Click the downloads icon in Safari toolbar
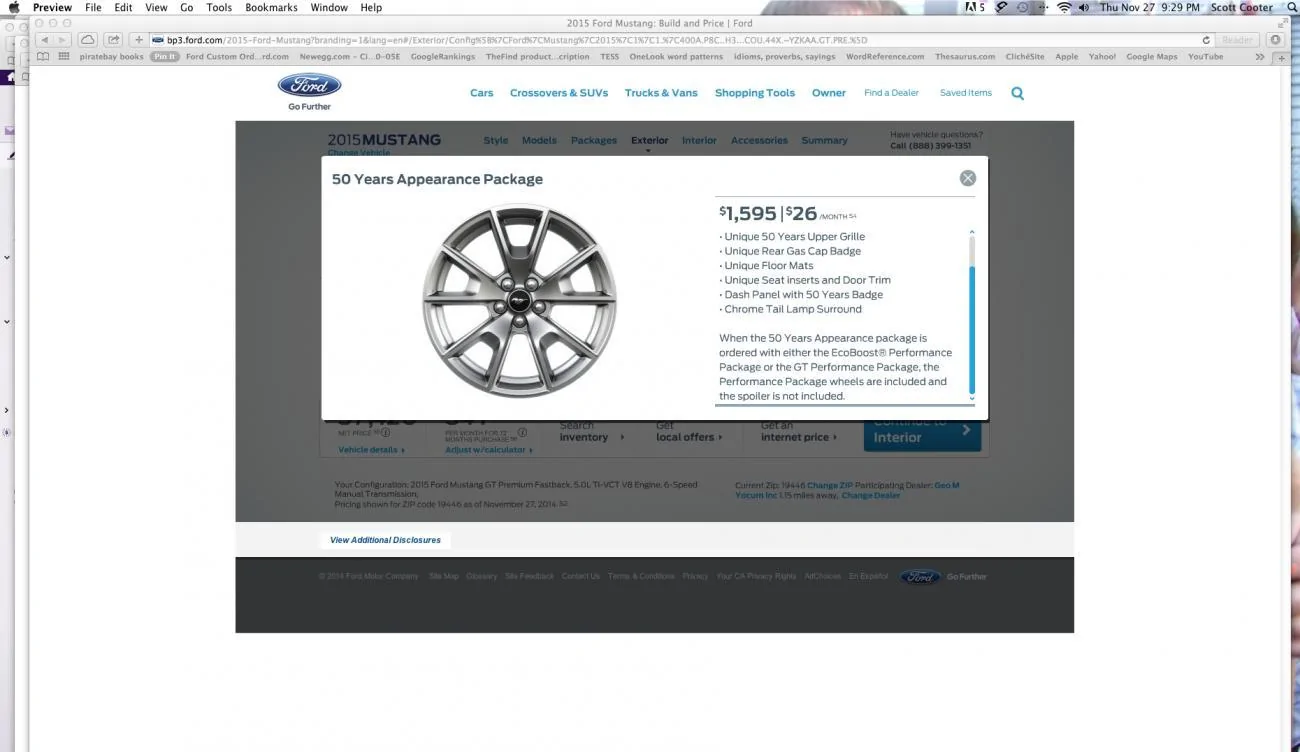 coord(1275,40)
